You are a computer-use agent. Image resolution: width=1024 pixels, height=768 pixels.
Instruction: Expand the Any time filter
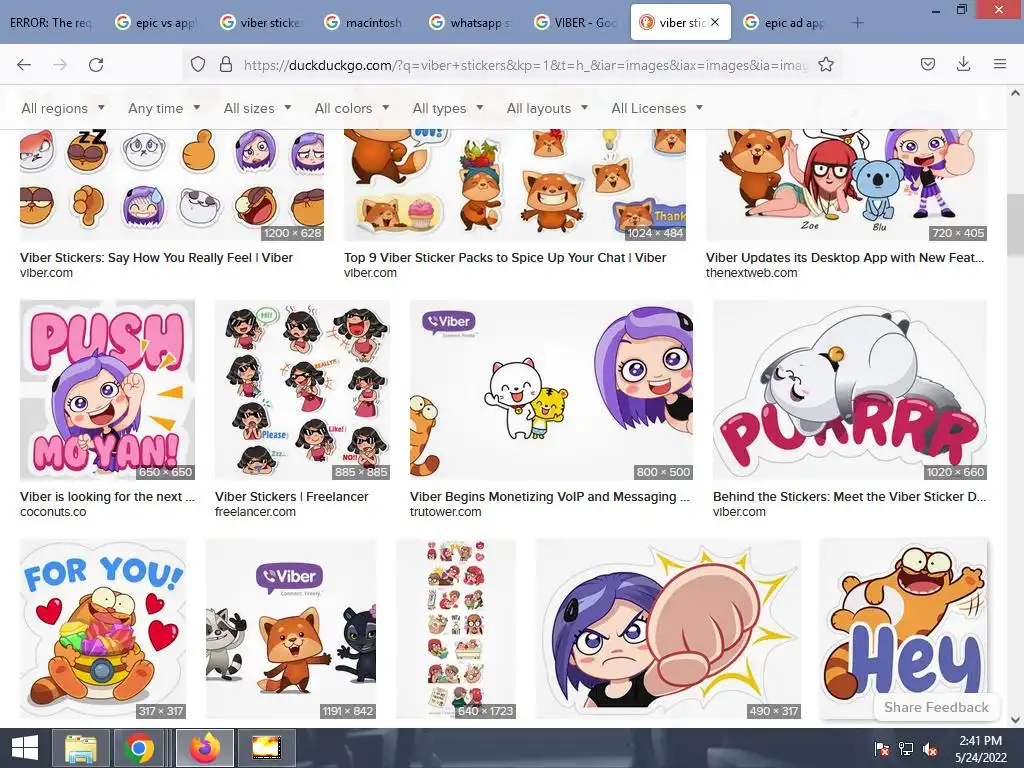(x=164, y=108)
